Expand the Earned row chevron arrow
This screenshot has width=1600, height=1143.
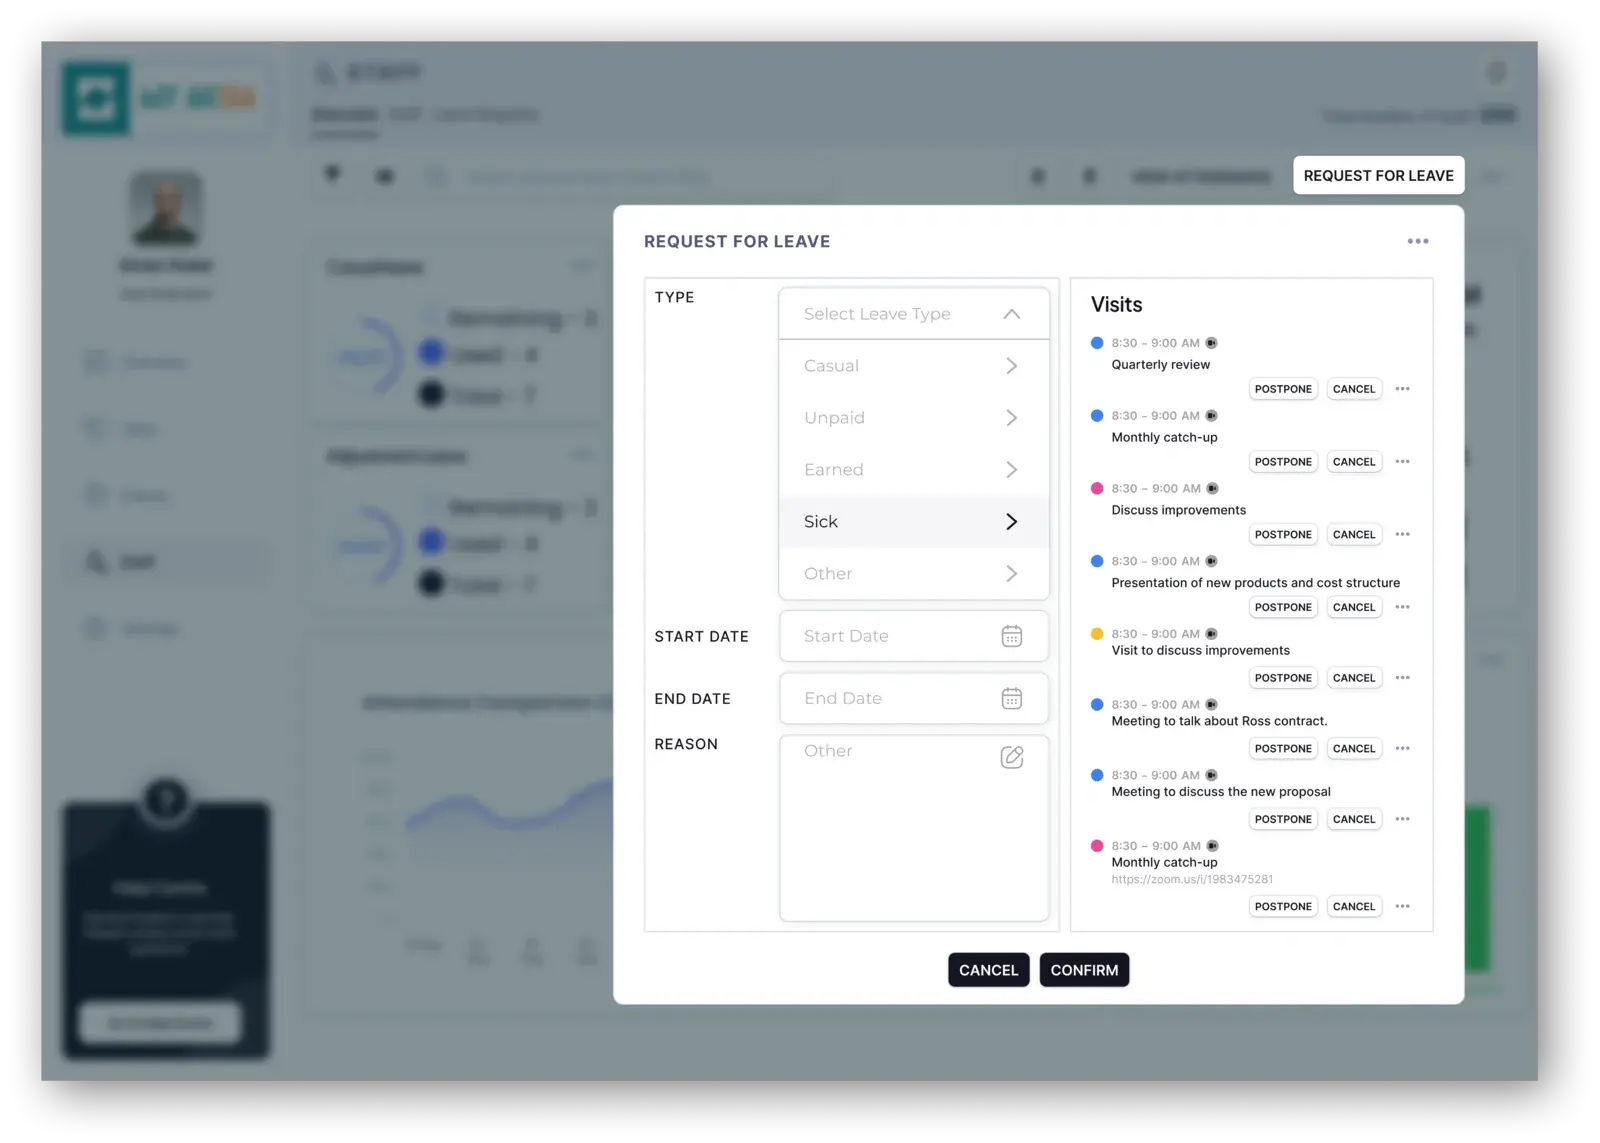tap(1011, 470)
